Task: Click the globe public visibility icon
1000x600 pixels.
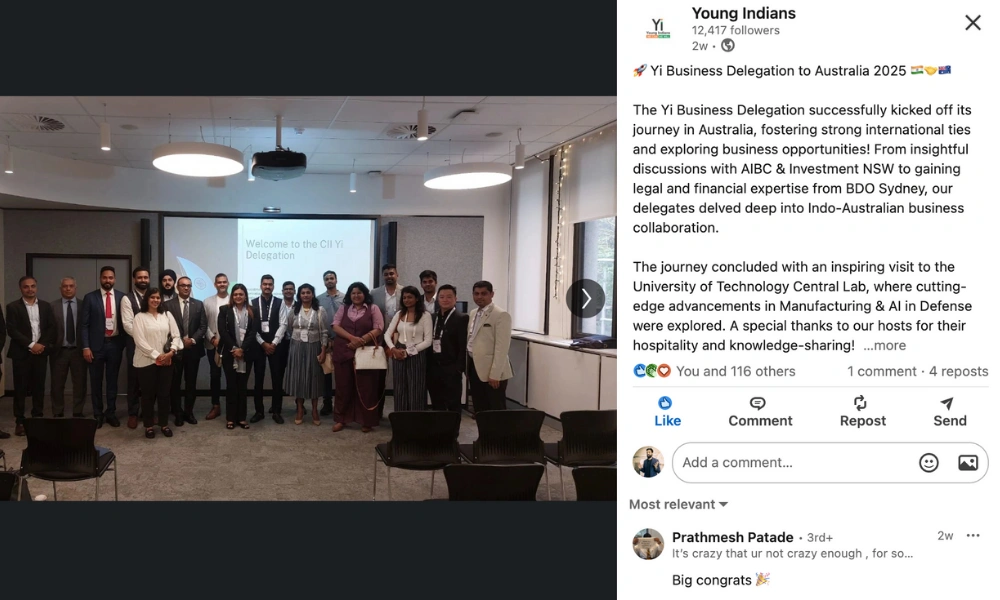Action: [x=728, y=45]
